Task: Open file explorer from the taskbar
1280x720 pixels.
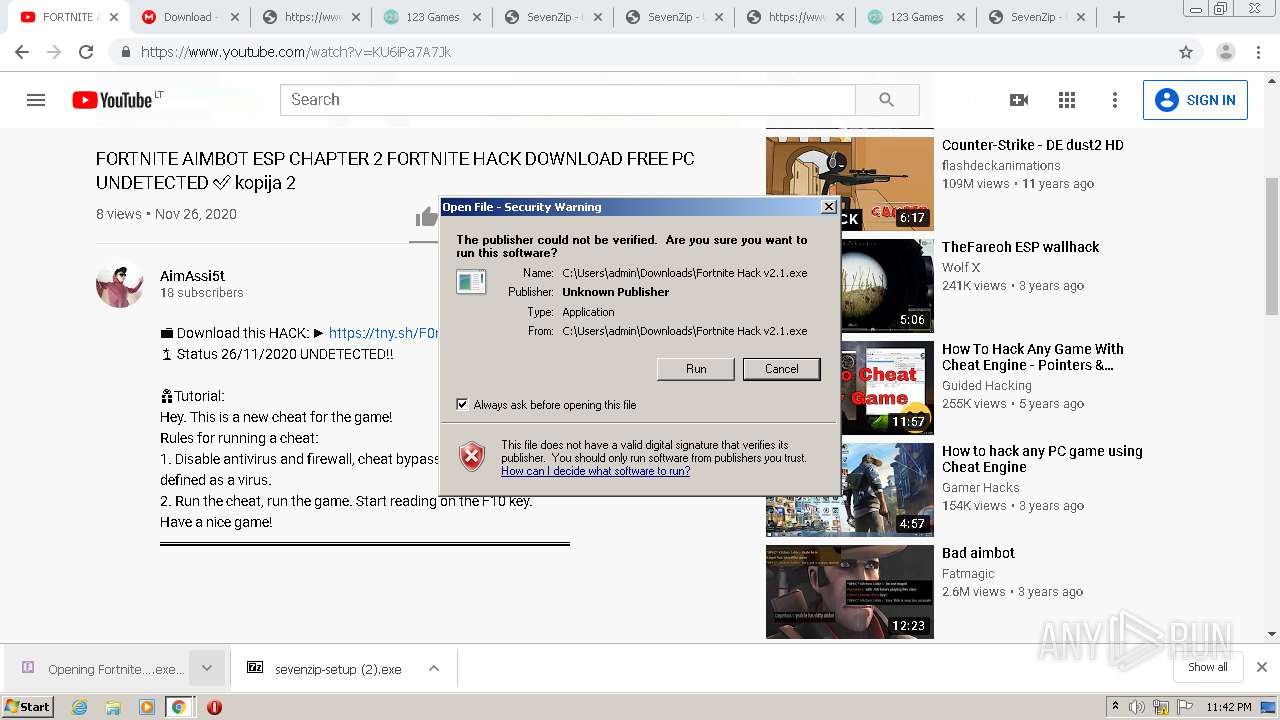Action: [x=113, y=707]
